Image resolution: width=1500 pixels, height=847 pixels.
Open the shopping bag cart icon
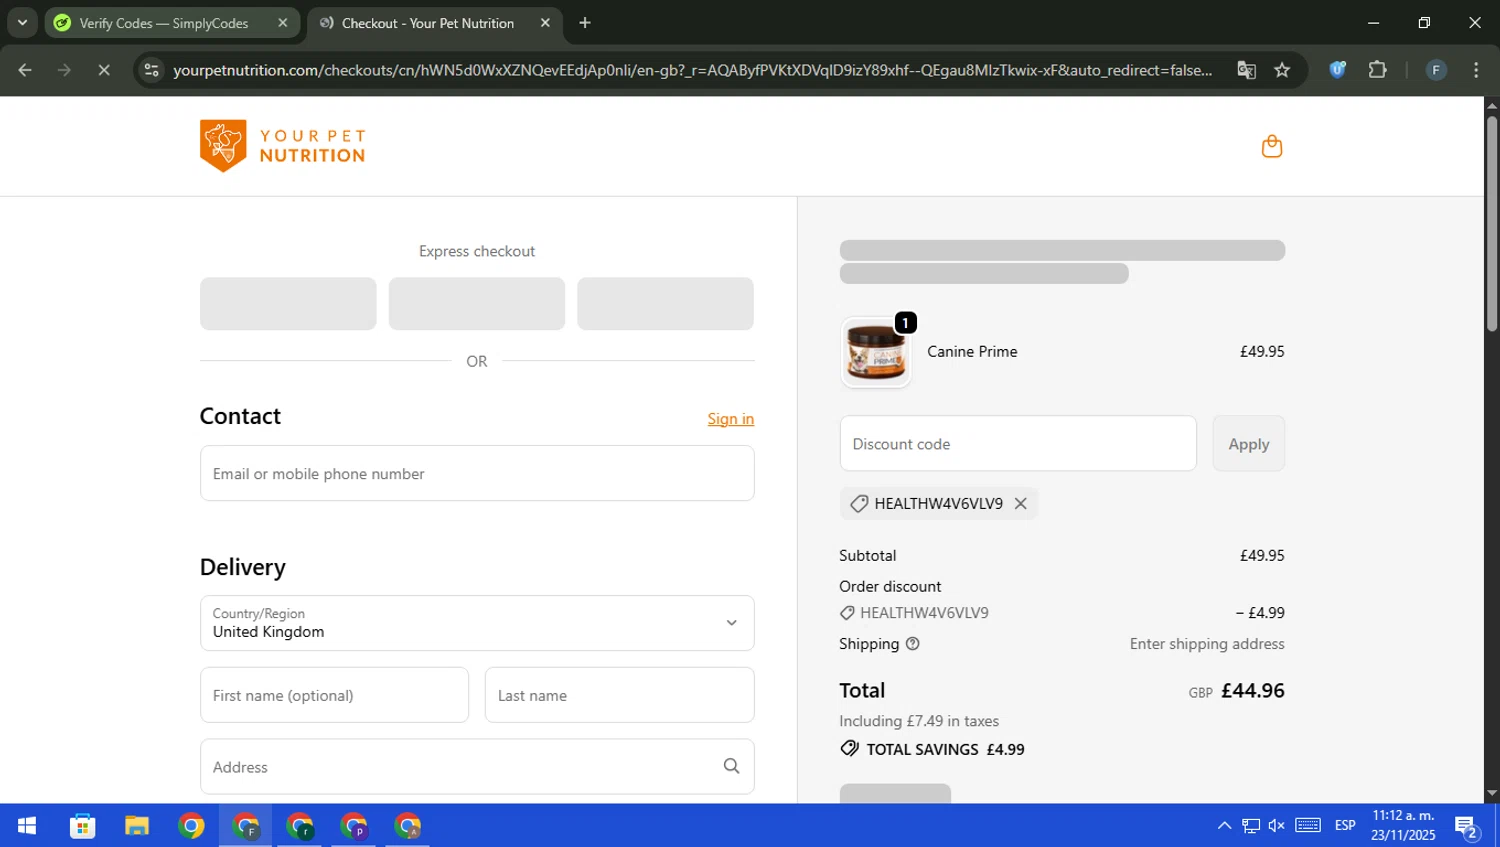coord(1271,147)
